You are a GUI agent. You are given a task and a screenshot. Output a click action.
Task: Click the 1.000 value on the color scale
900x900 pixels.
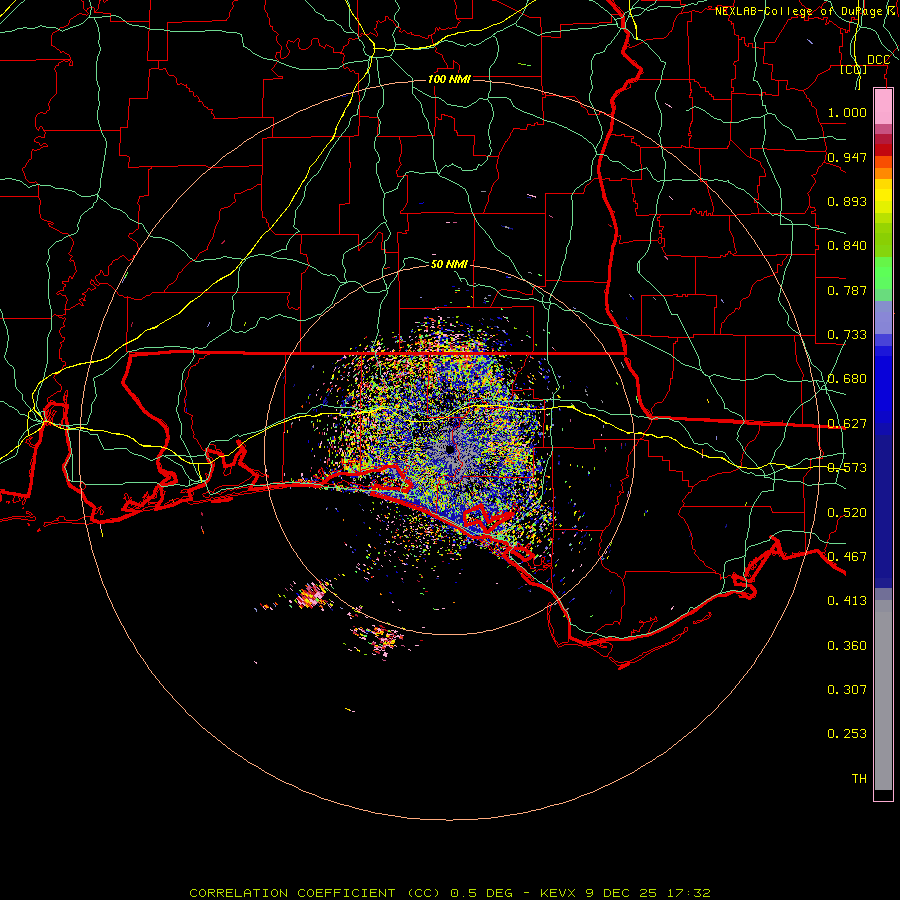tap(847, 112)
